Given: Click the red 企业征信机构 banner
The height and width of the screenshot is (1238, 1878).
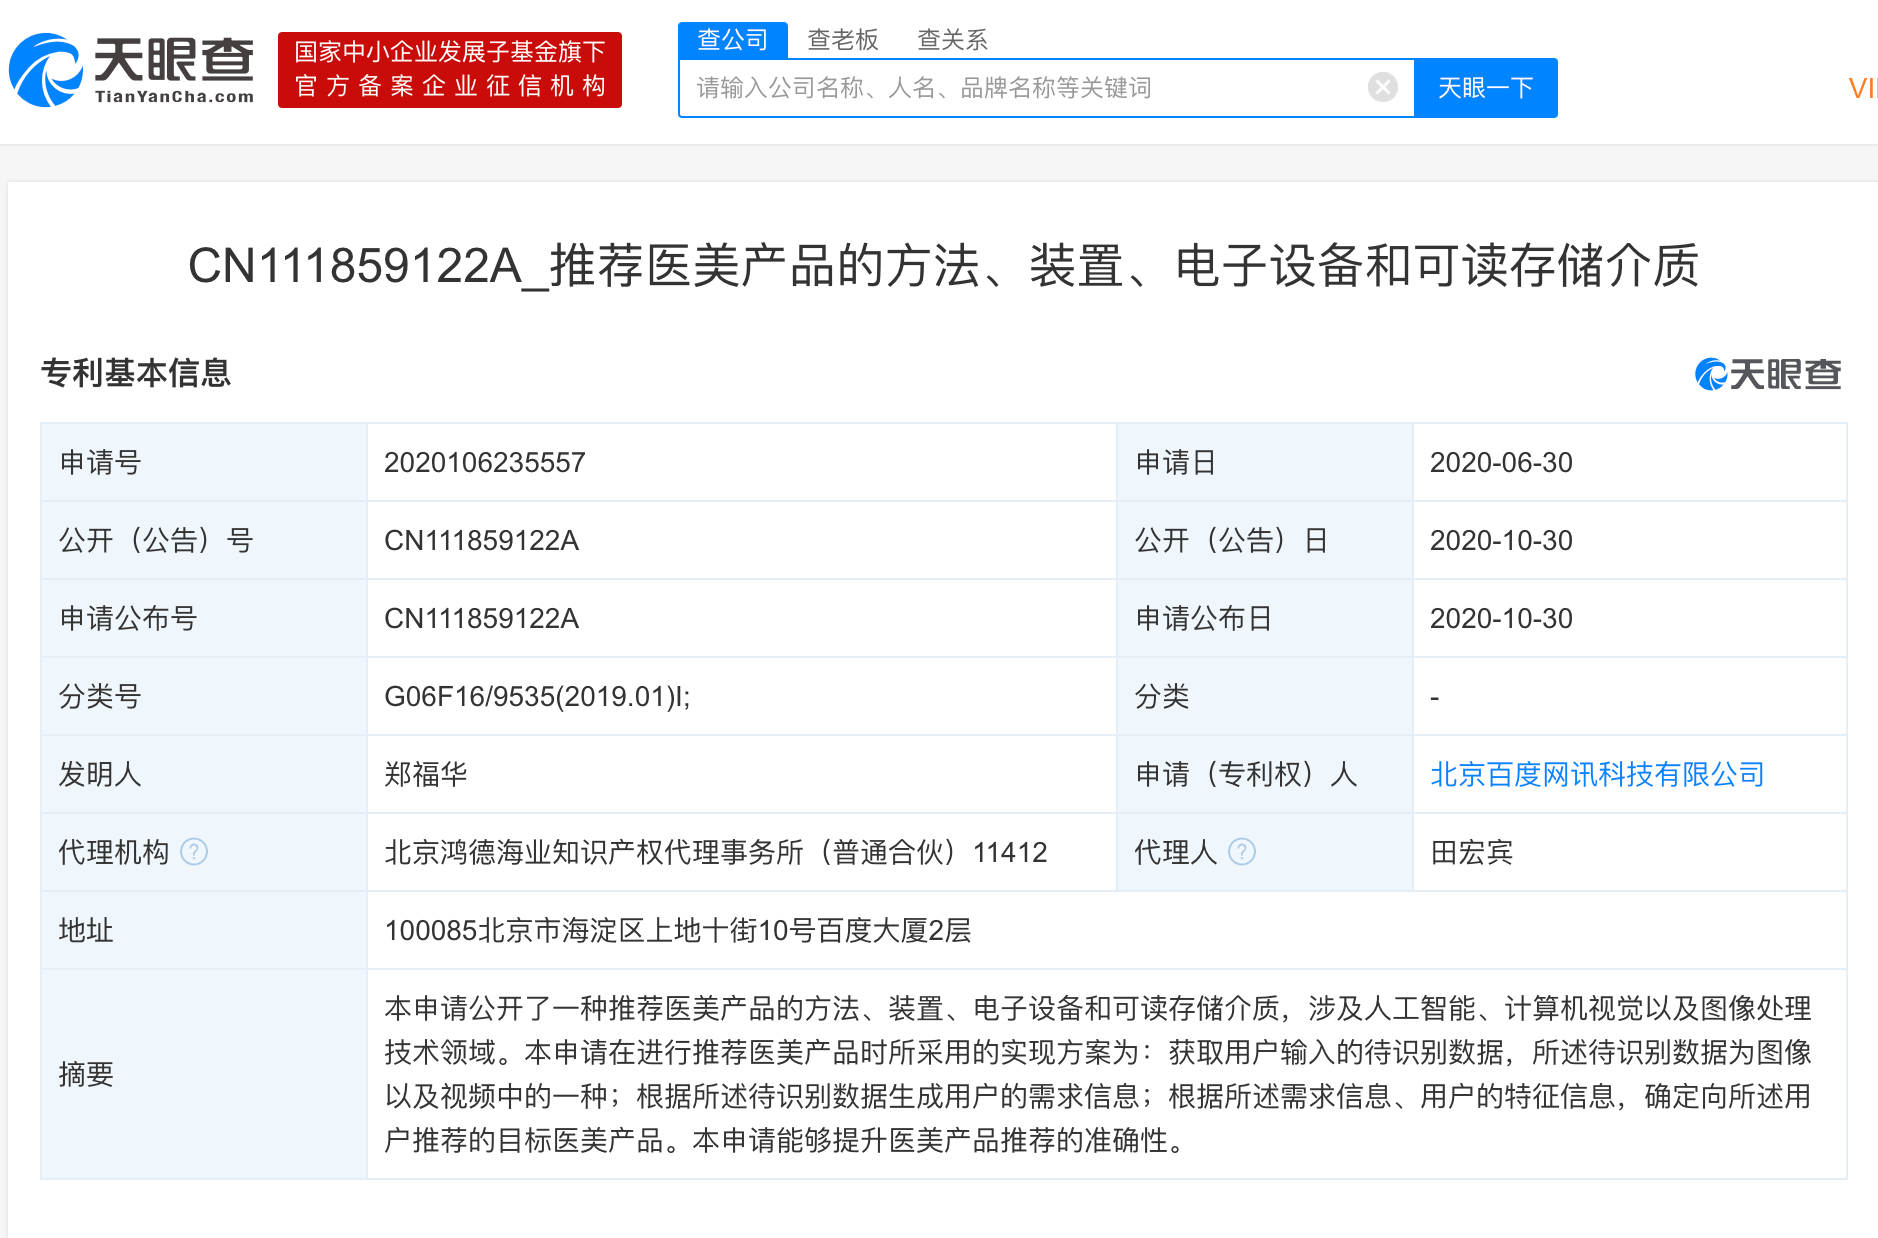Looking at the screenshot, I should [449, 69].
